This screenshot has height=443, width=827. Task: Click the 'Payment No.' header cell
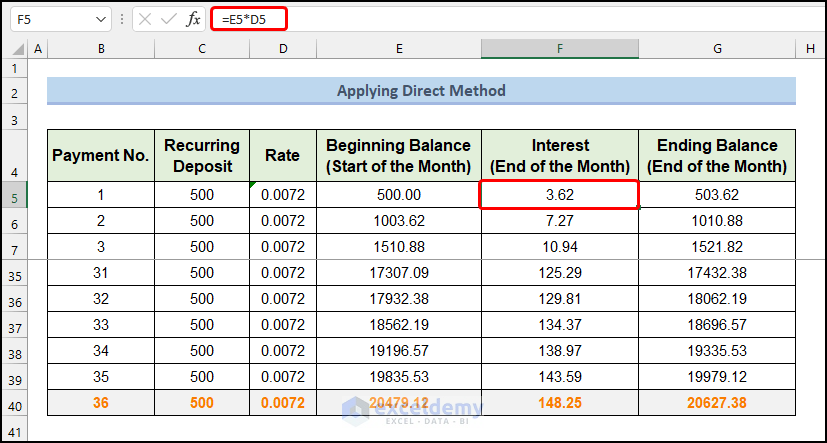click(x=101, y=156)
